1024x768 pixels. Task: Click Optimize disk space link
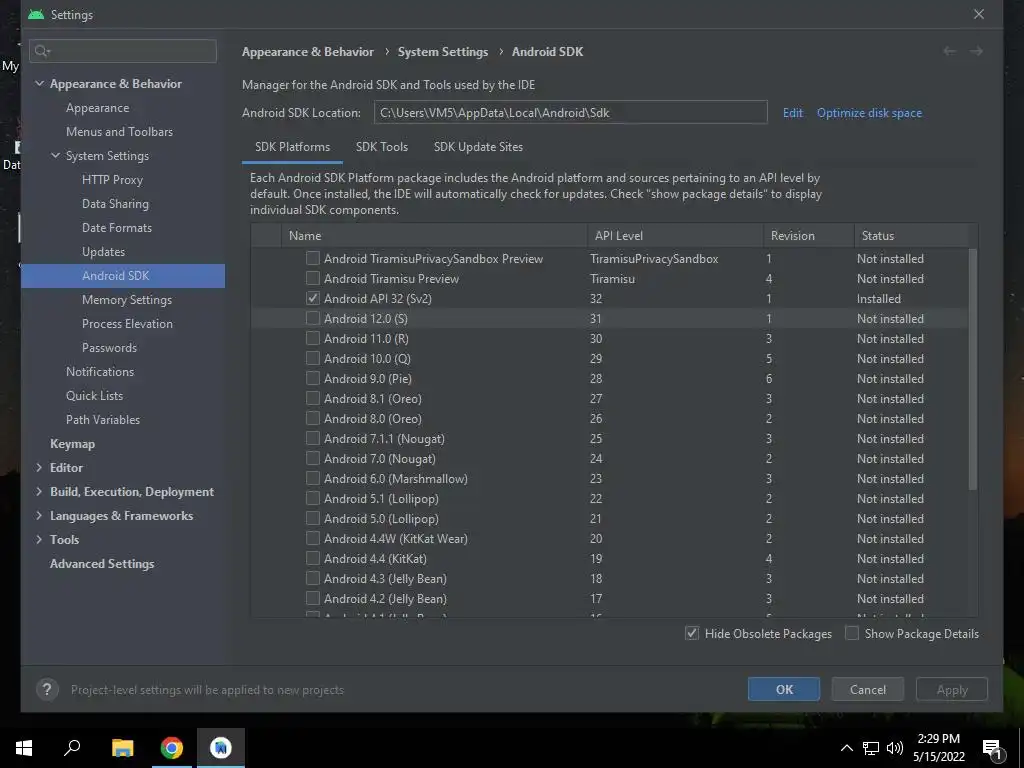869,113
